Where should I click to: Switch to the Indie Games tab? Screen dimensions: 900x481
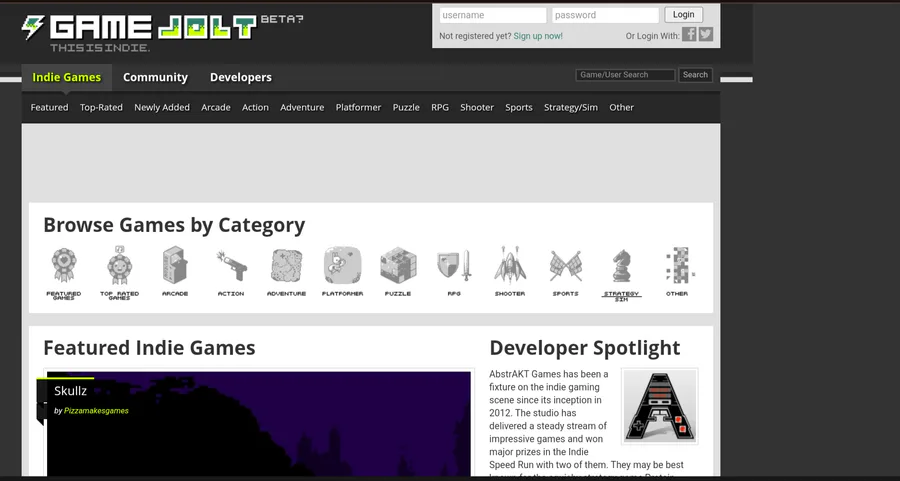click(x=67, y=77)
